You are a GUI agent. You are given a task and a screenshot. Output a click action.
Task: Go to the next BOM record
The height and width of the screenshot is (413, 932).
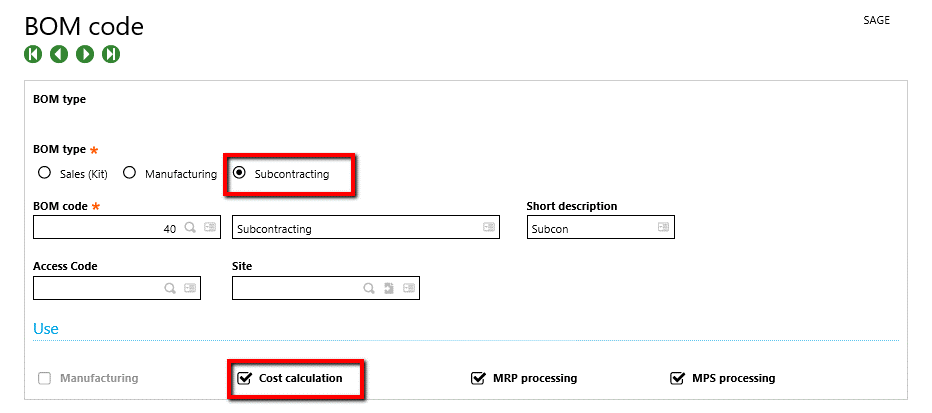coord(85,54)
